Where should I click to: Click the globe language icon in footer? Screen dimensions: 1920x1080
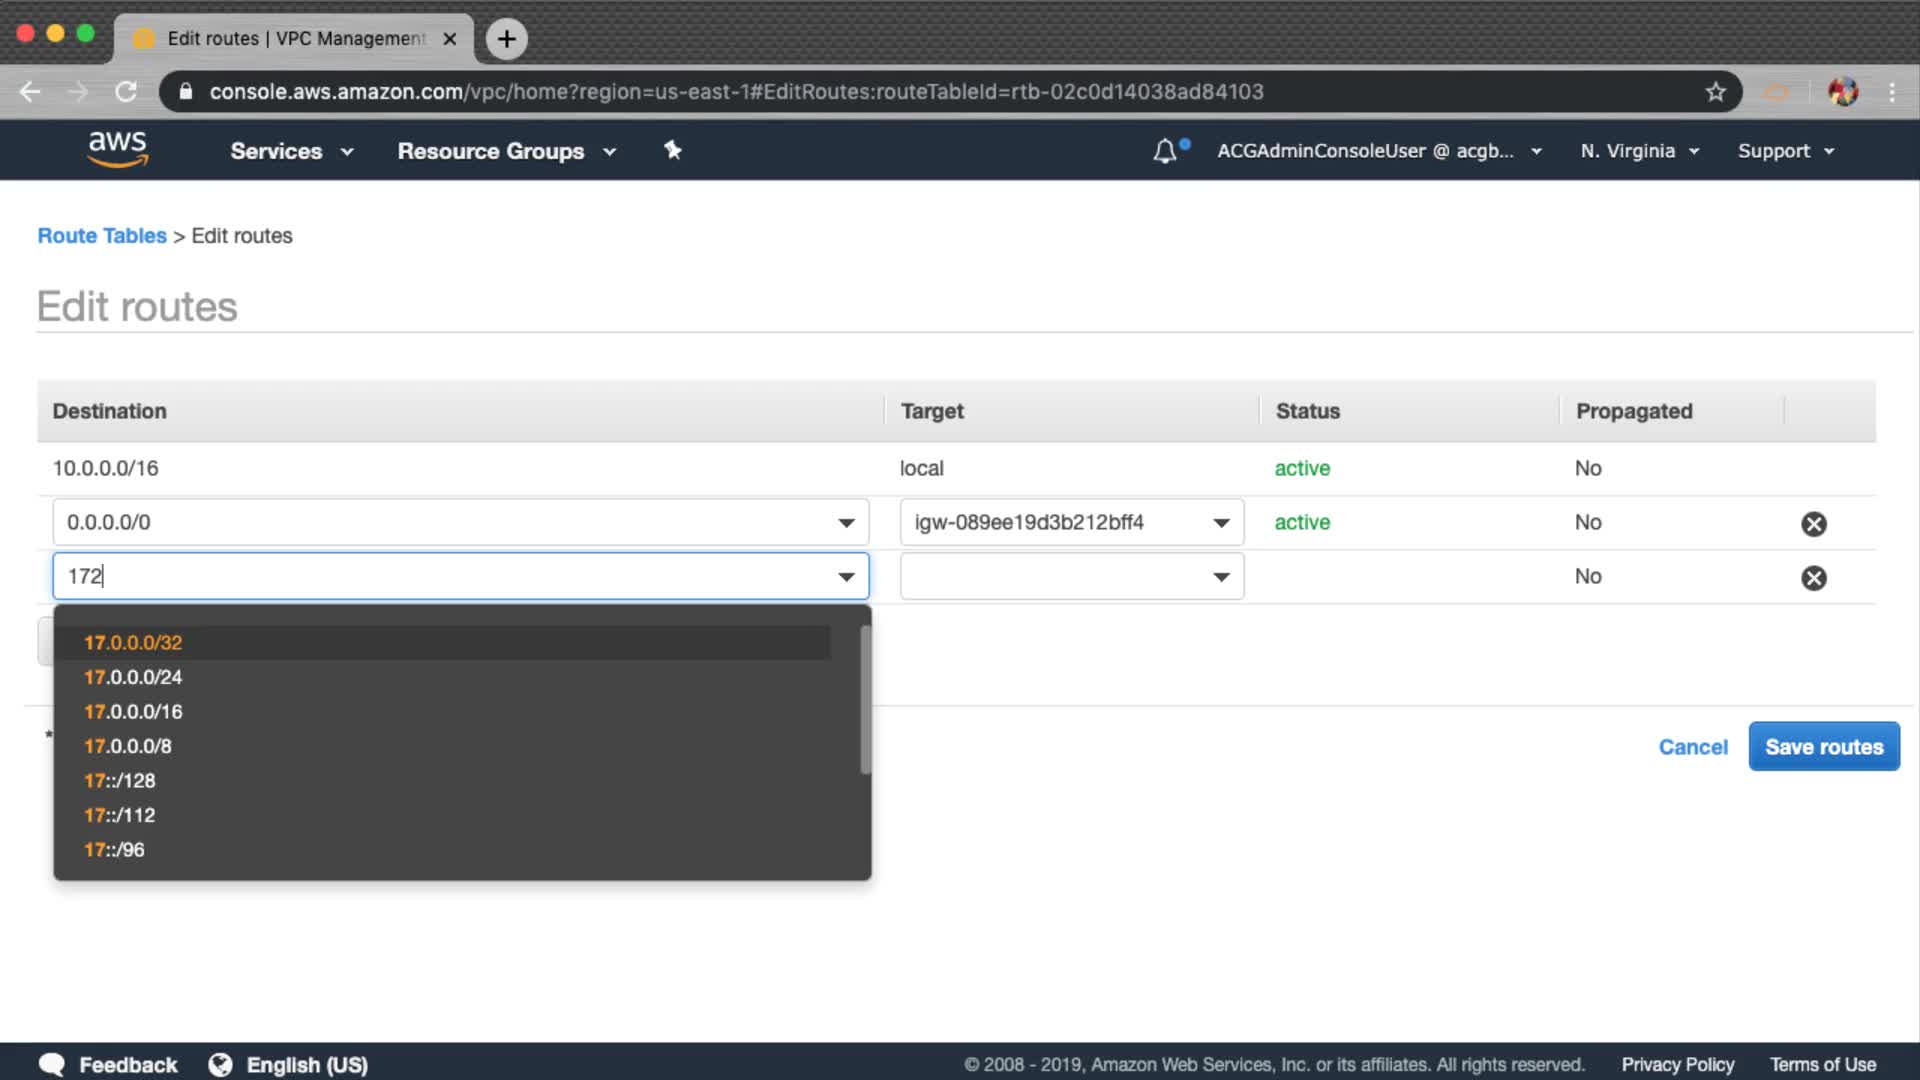pyautogui.click(x=220, y=1064)
